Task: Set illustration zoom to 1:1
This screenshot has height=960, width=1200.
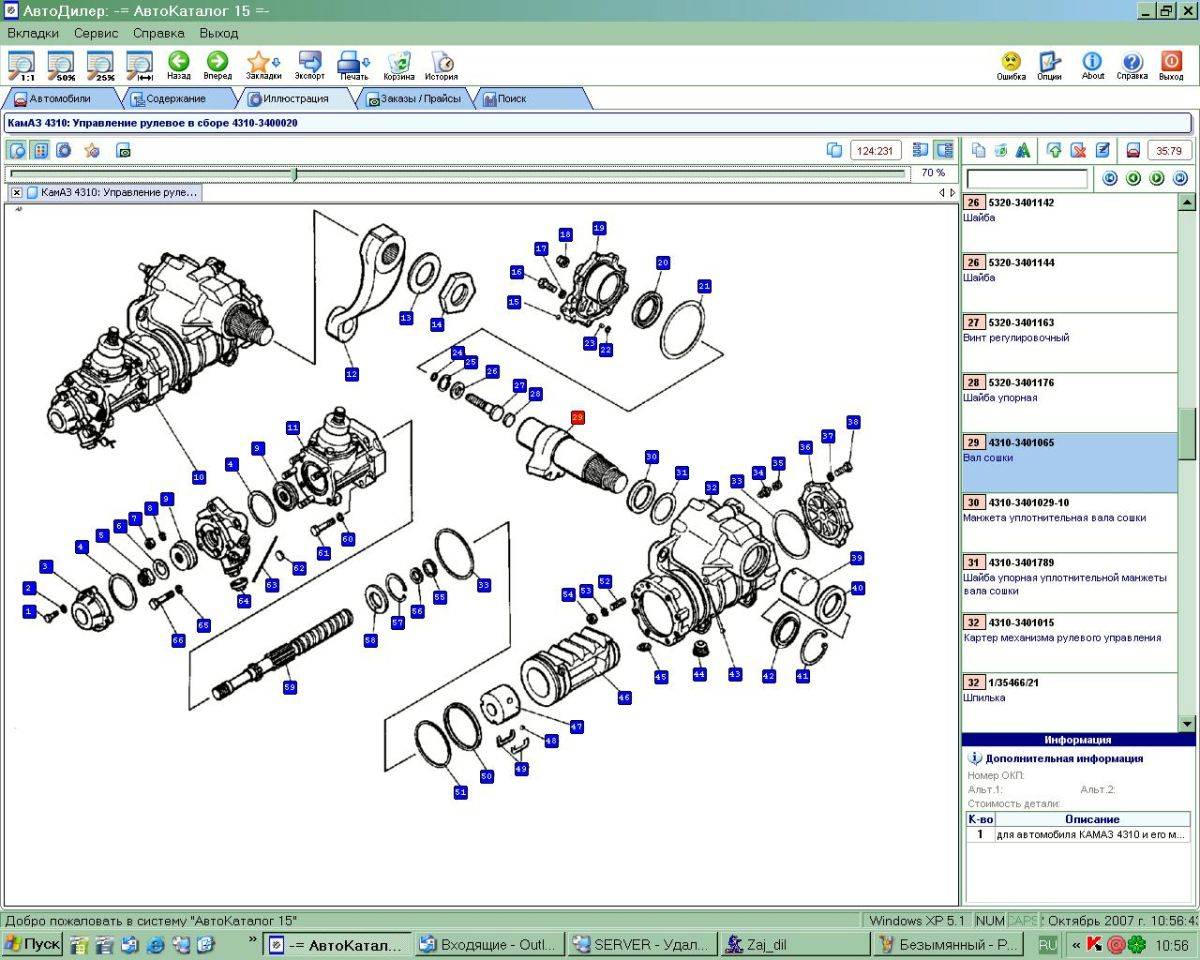Action: click(x=22, y=65)
